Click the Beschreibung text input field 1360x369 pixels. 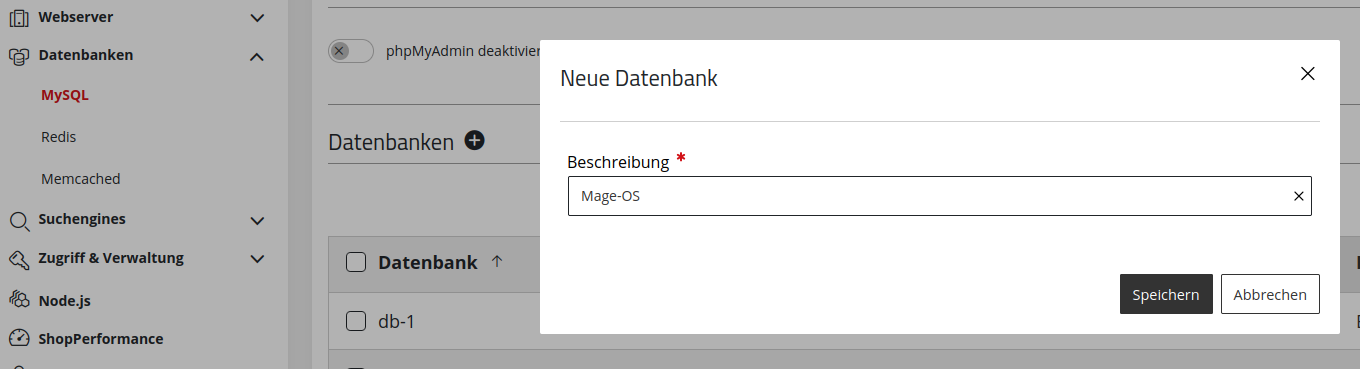[x=940, y=196]
